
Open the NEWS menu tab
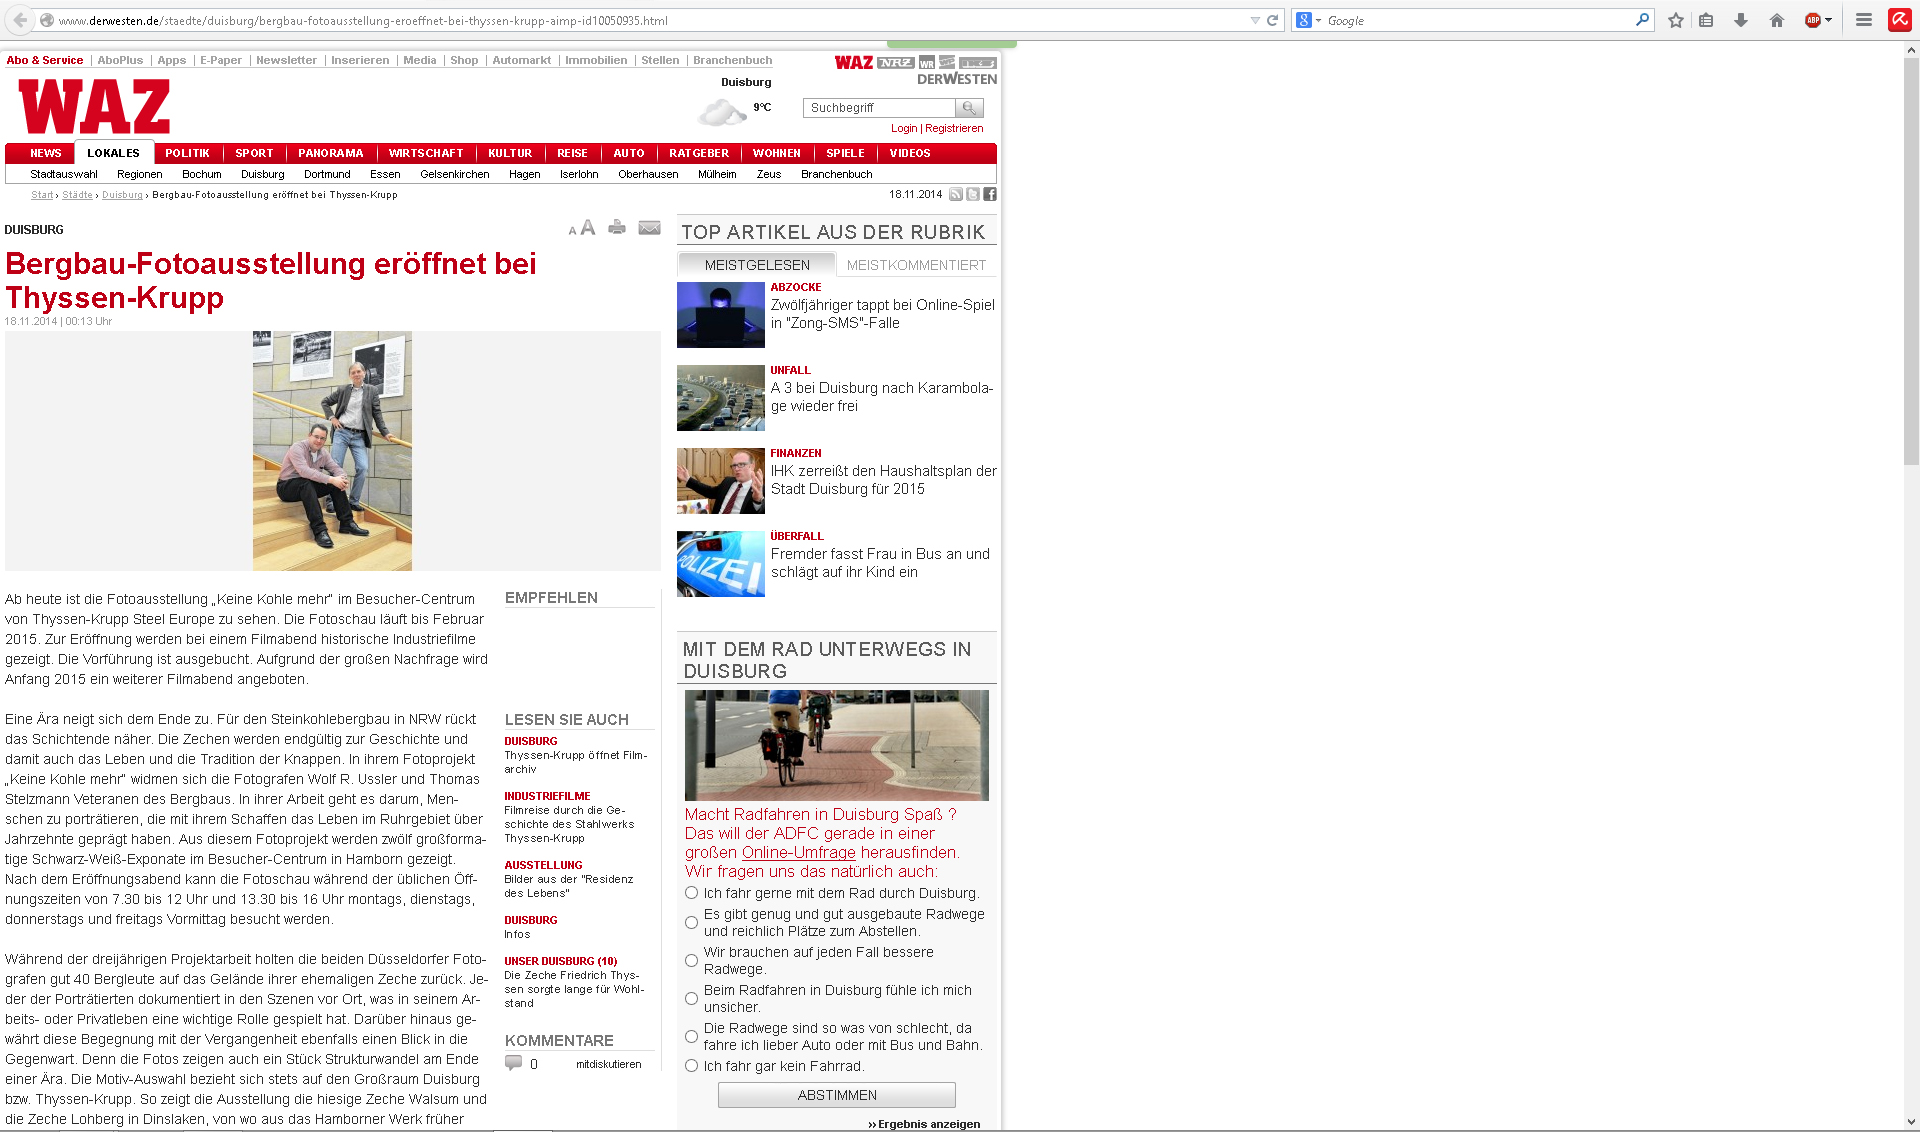[x=46, y=153]
